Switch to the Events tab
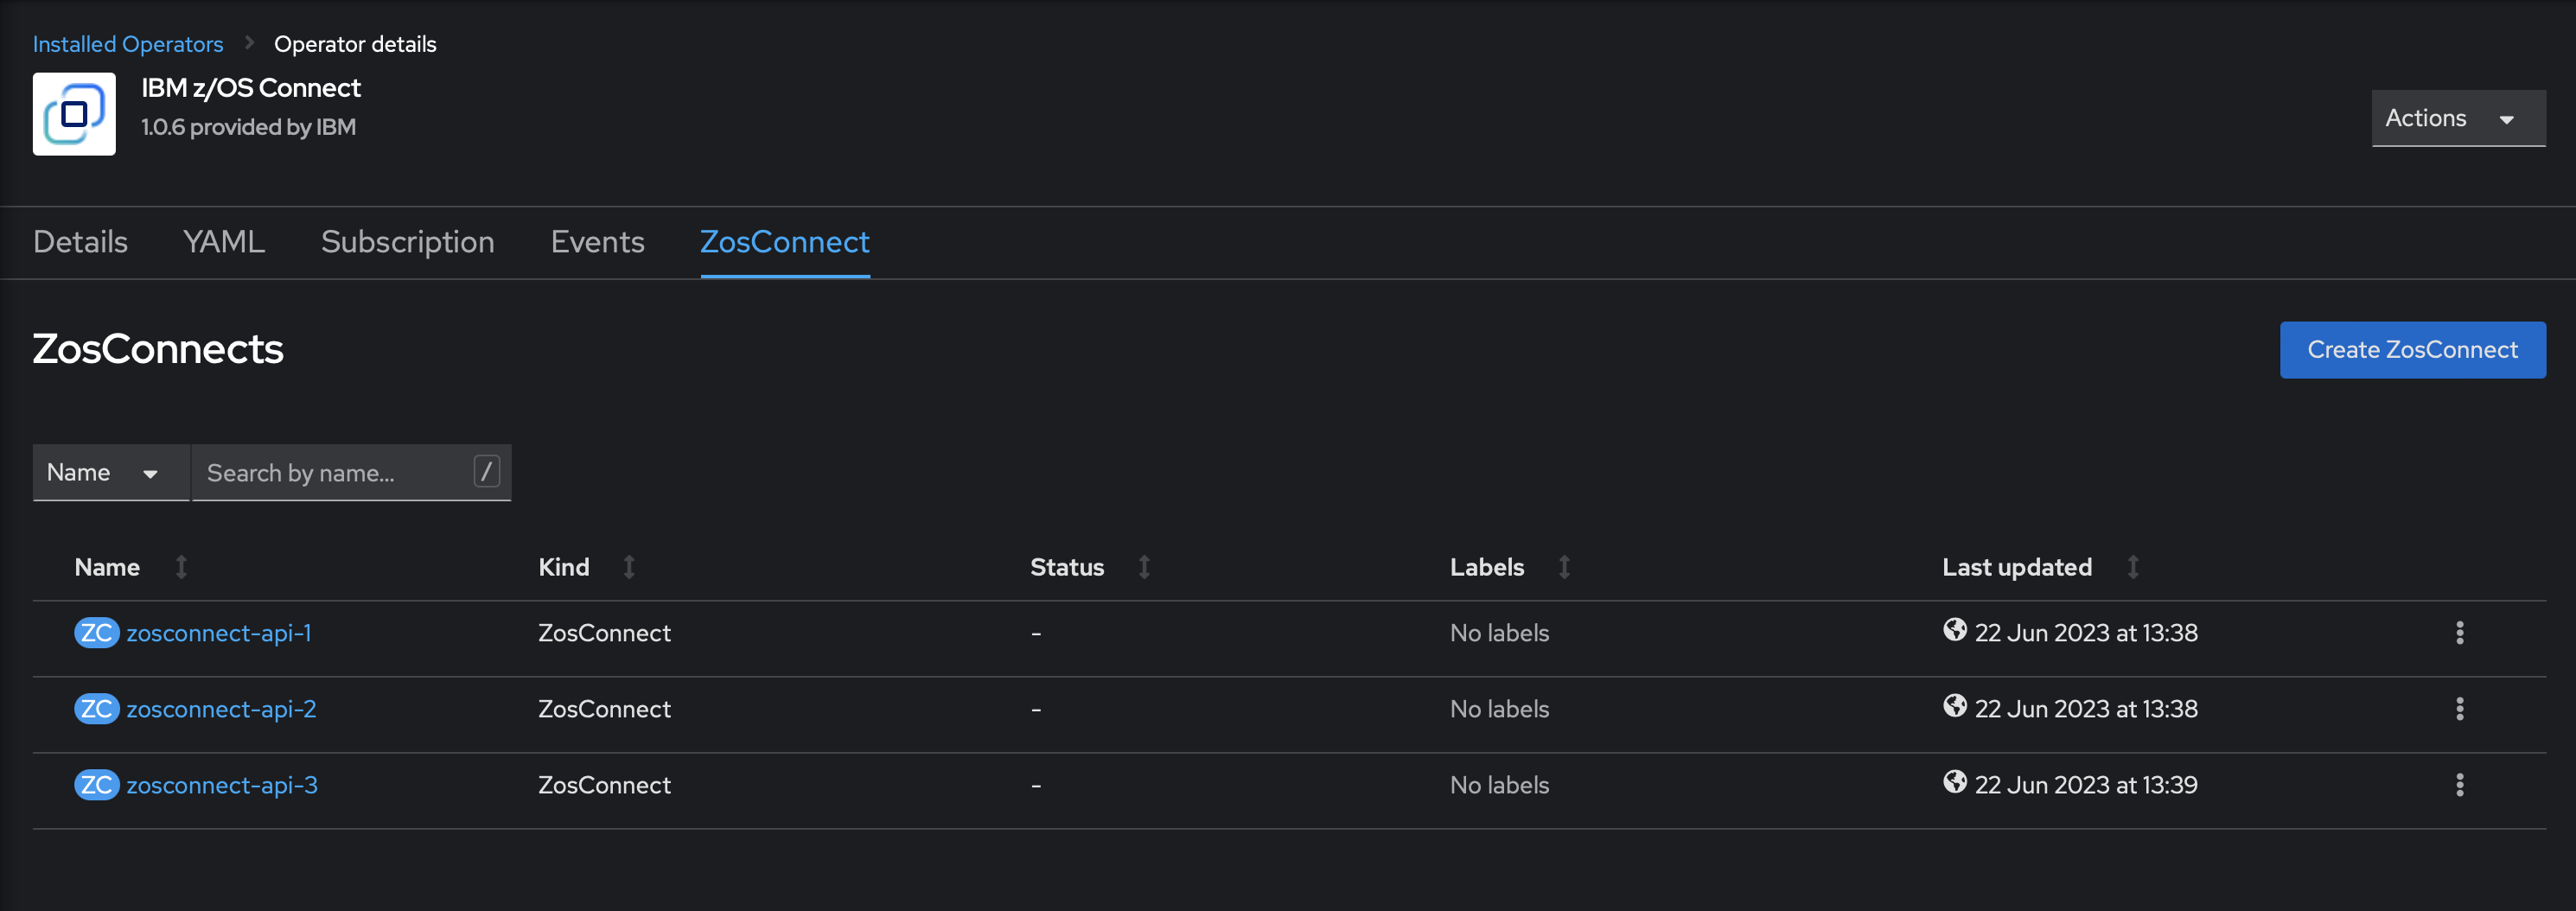The width and height of the screenshot is (2576, 911). [597, 242]
